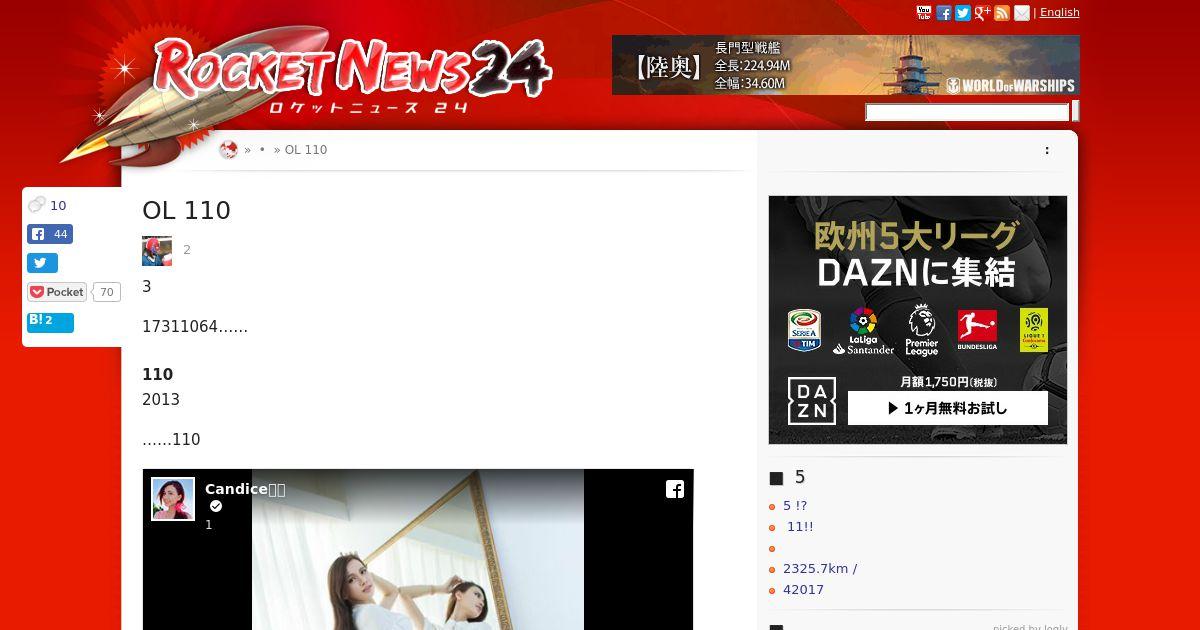Save article to Pocket

pyautogui.click(x=57, y=292)
